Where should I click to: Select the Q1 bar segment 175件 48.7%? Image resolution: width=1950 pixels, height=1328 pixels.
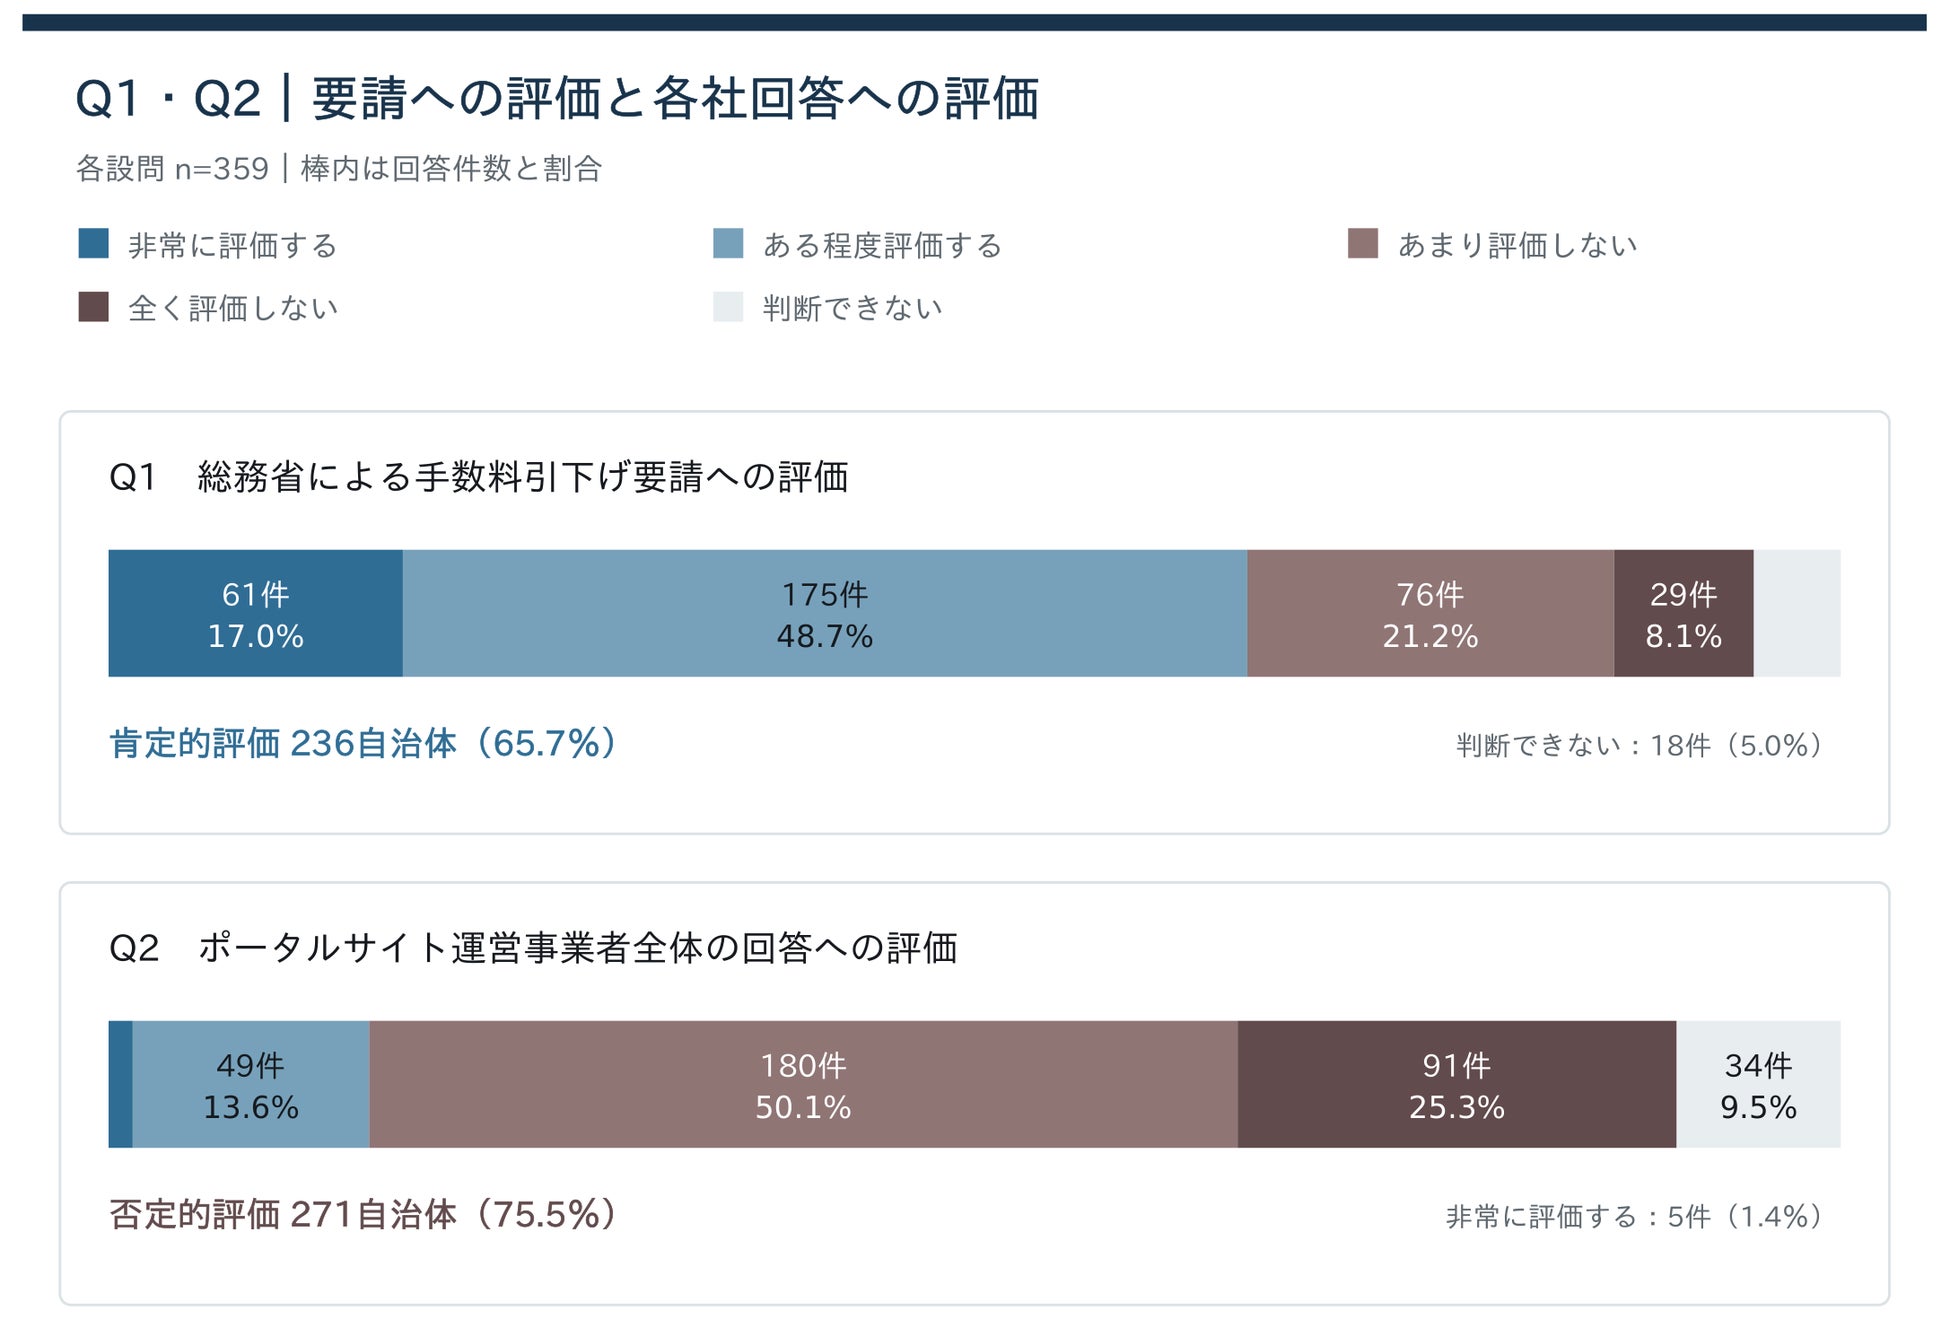[825, 613]
